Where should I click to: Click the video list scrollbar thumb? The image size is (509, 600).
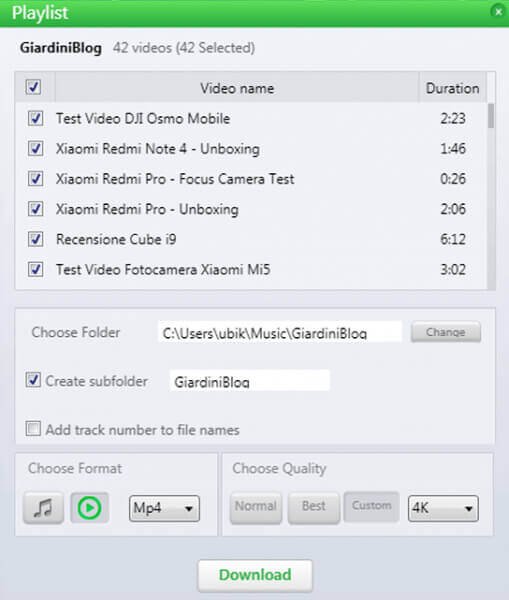[x=491, y=116]
